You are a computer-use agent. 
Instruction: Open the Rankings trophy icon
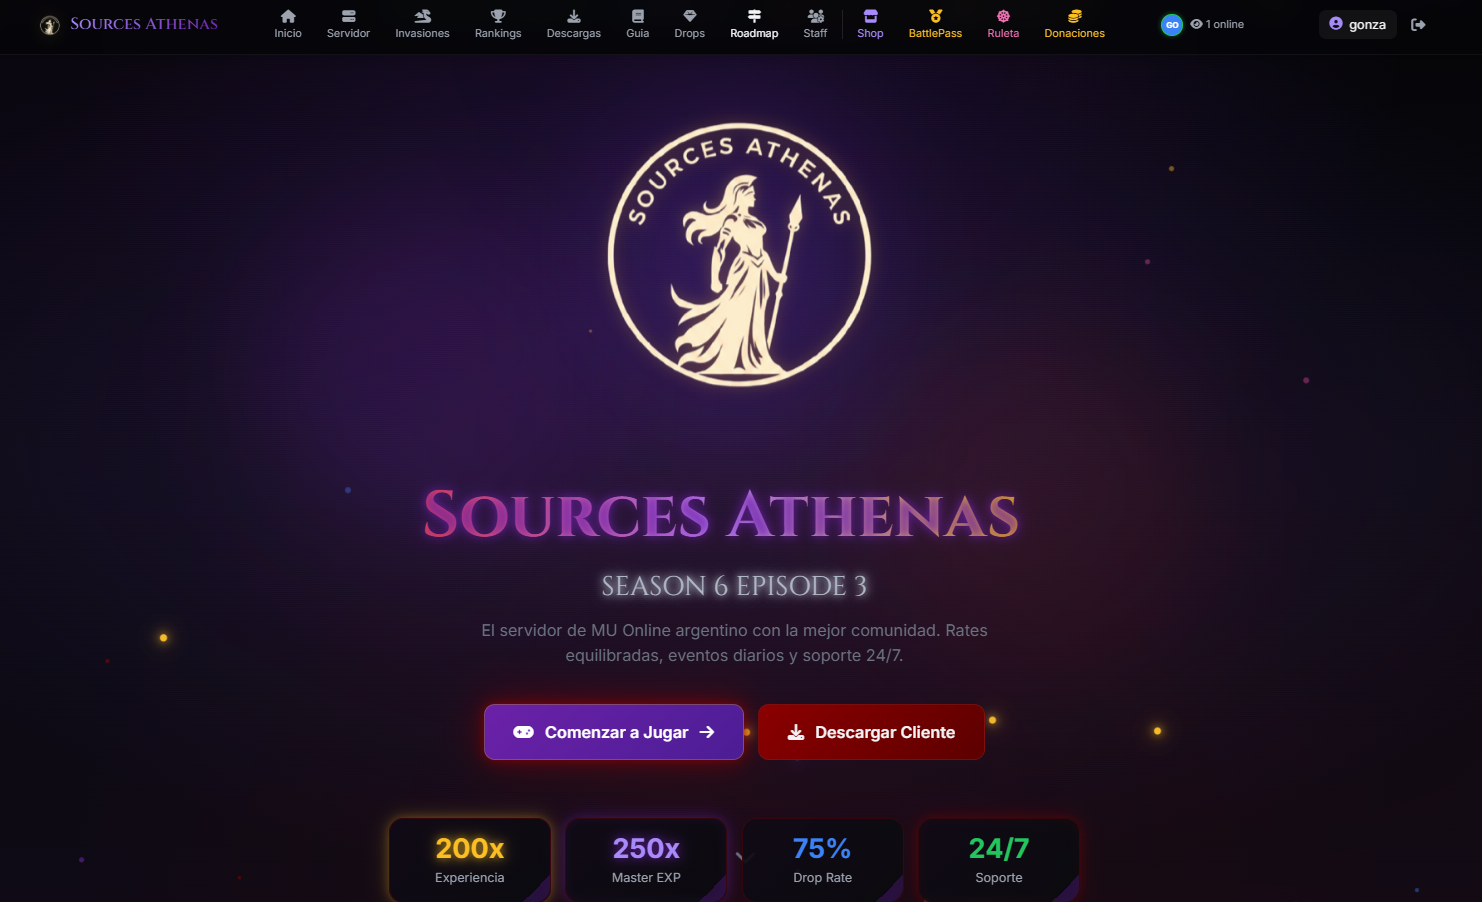tap(498, 16)
